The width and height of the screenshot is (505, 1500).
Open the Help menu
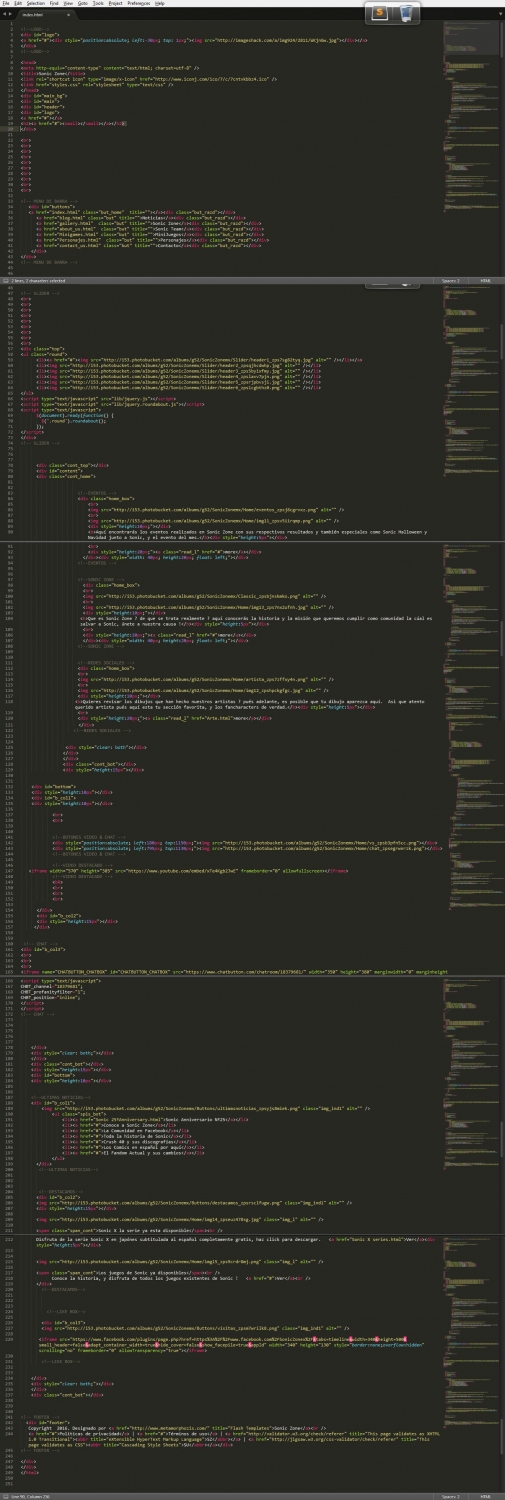pos(160,4)
